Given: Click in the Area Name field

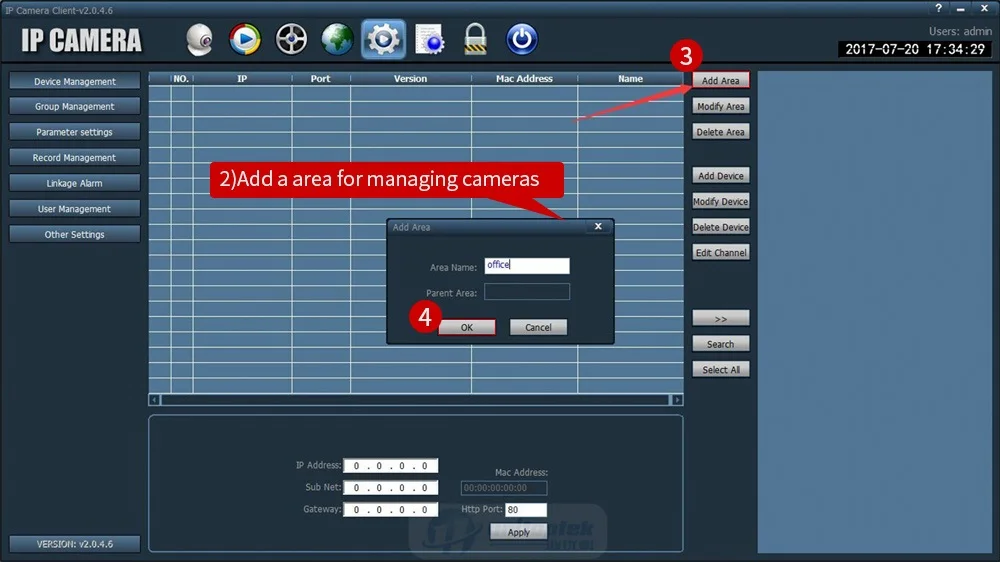Looking at the screenshot, I should pos(527,265).
